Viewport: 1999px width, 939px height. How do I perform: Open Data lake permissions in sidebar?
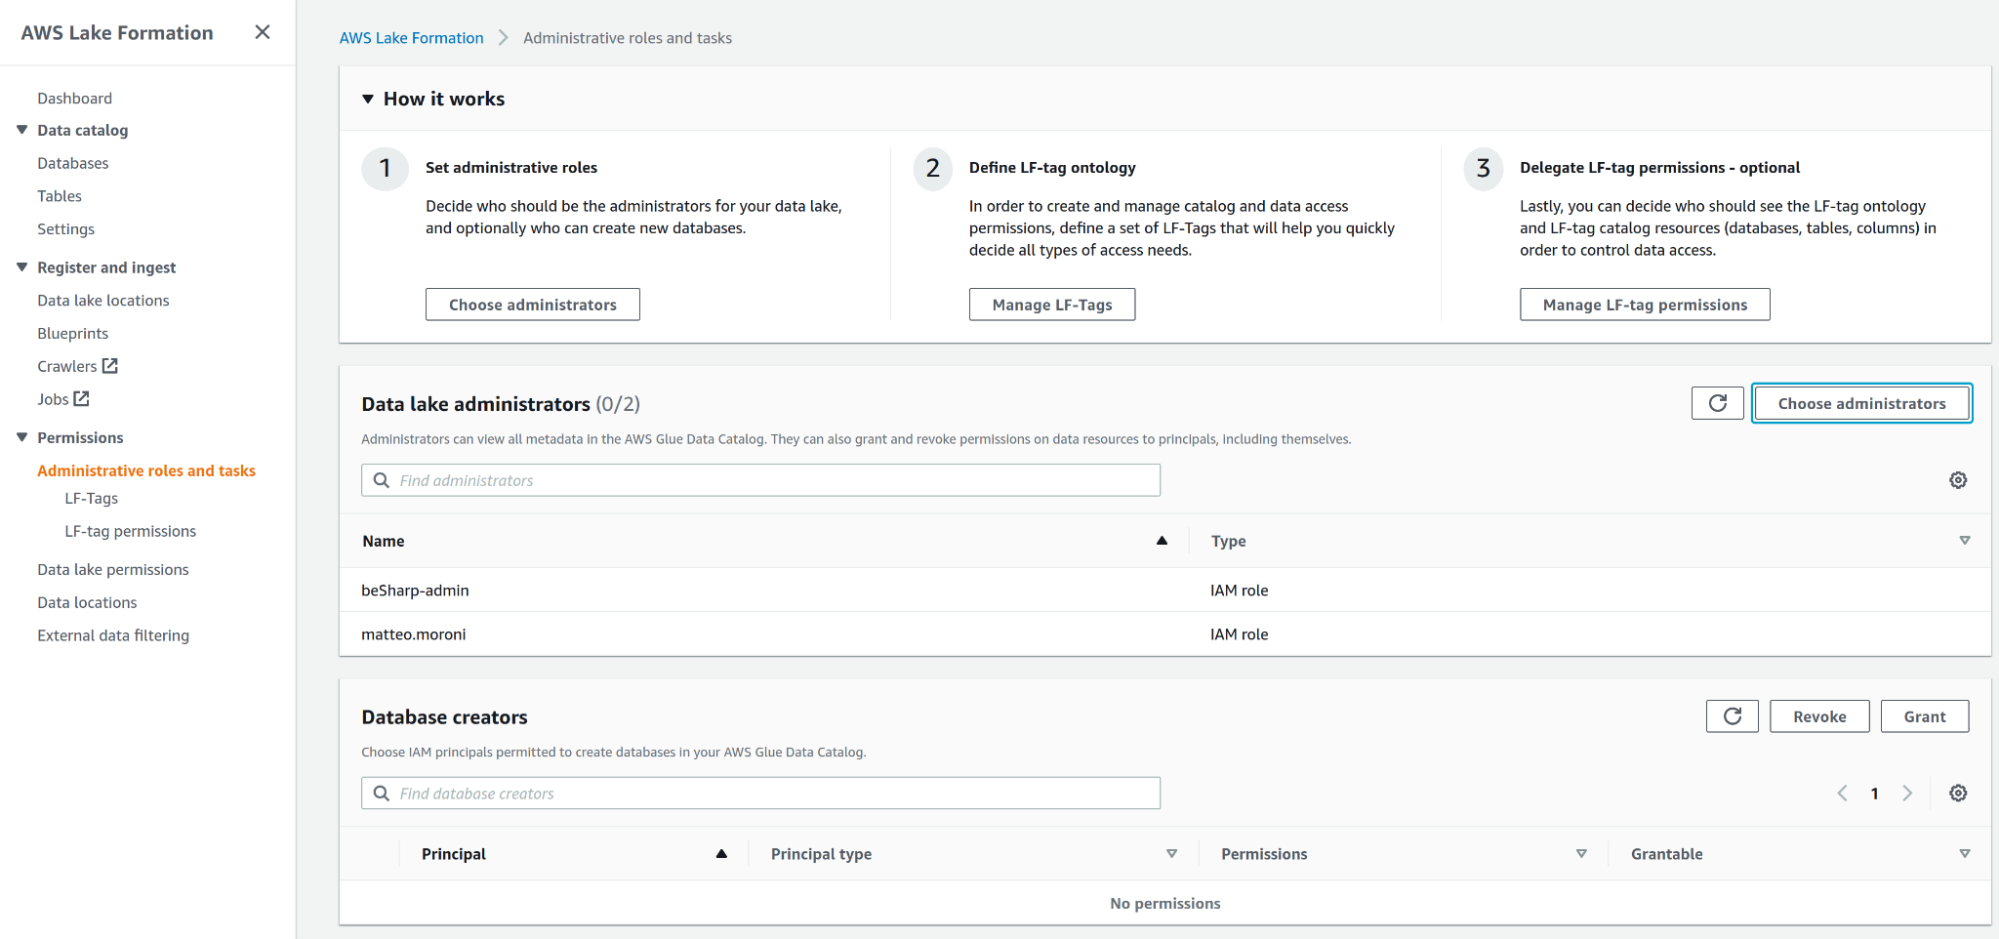pyautogui.click(x=113, y=569)
